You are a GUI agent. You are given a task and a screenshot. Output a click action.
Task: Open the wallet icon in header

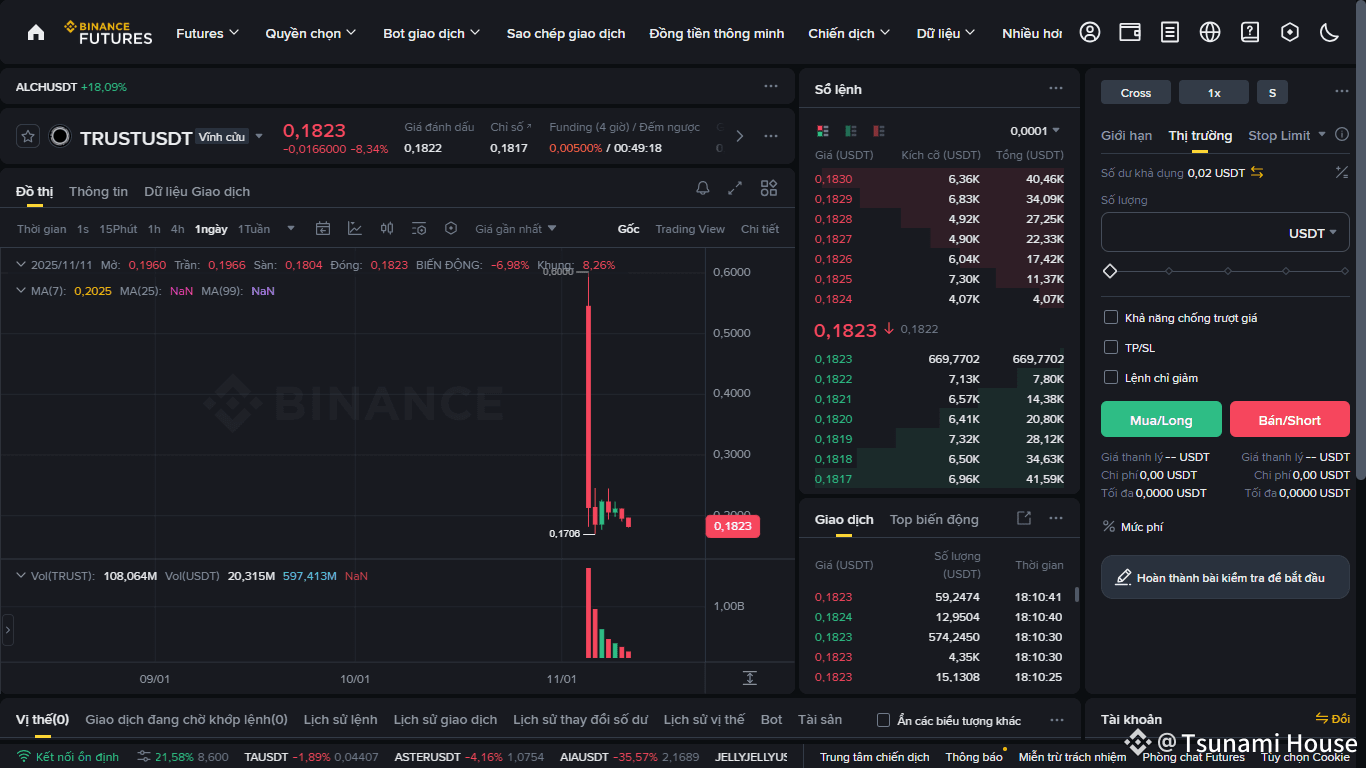tap(1130, 32)
